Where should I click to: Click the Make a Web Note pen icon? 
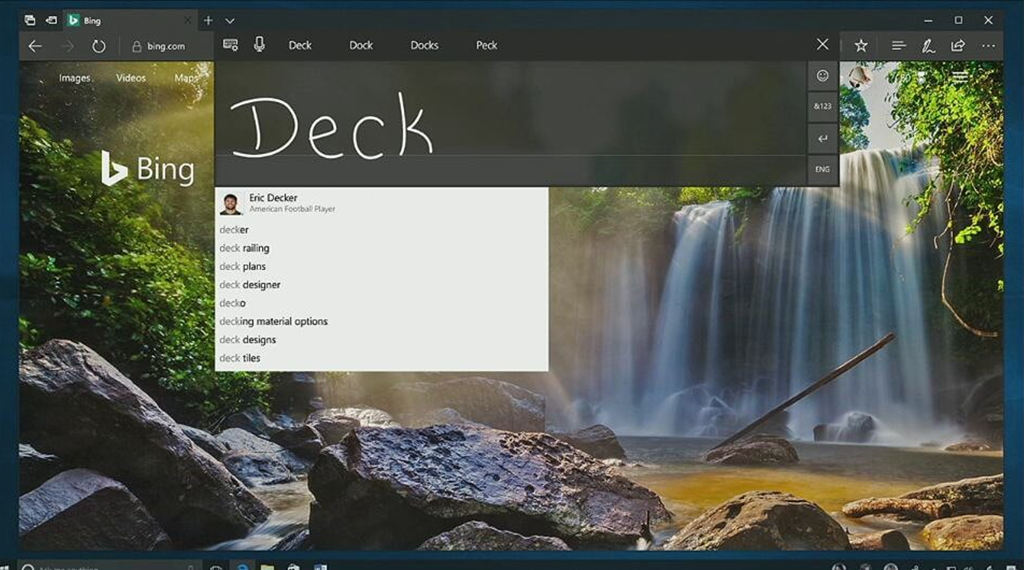(x=928, y=46)
